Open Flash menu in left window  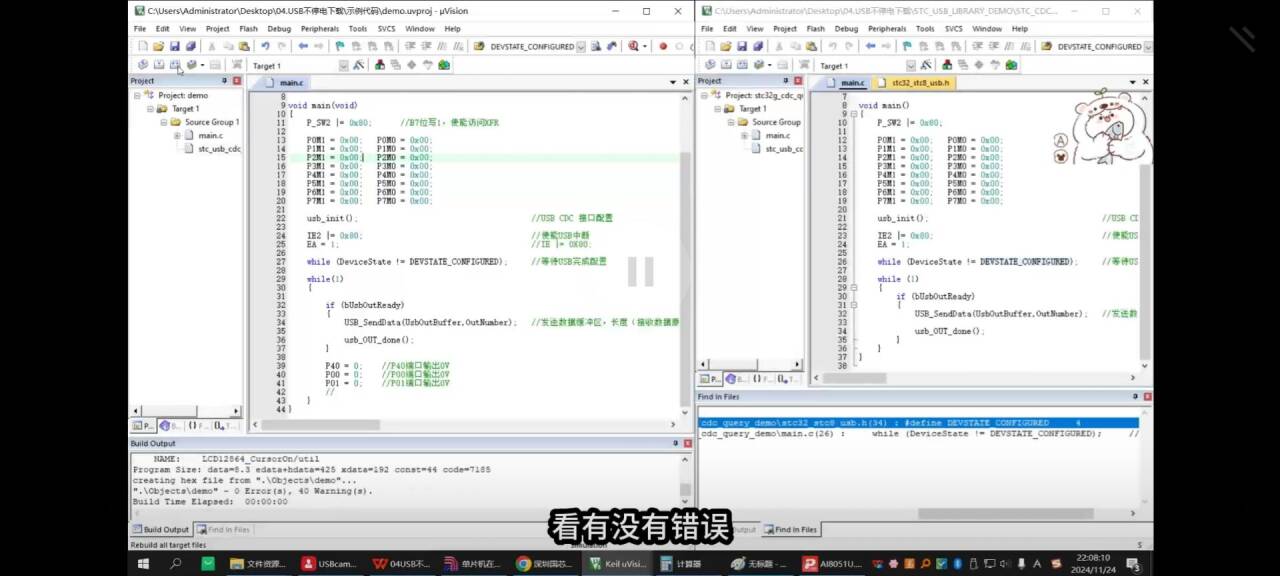[248, 29]
